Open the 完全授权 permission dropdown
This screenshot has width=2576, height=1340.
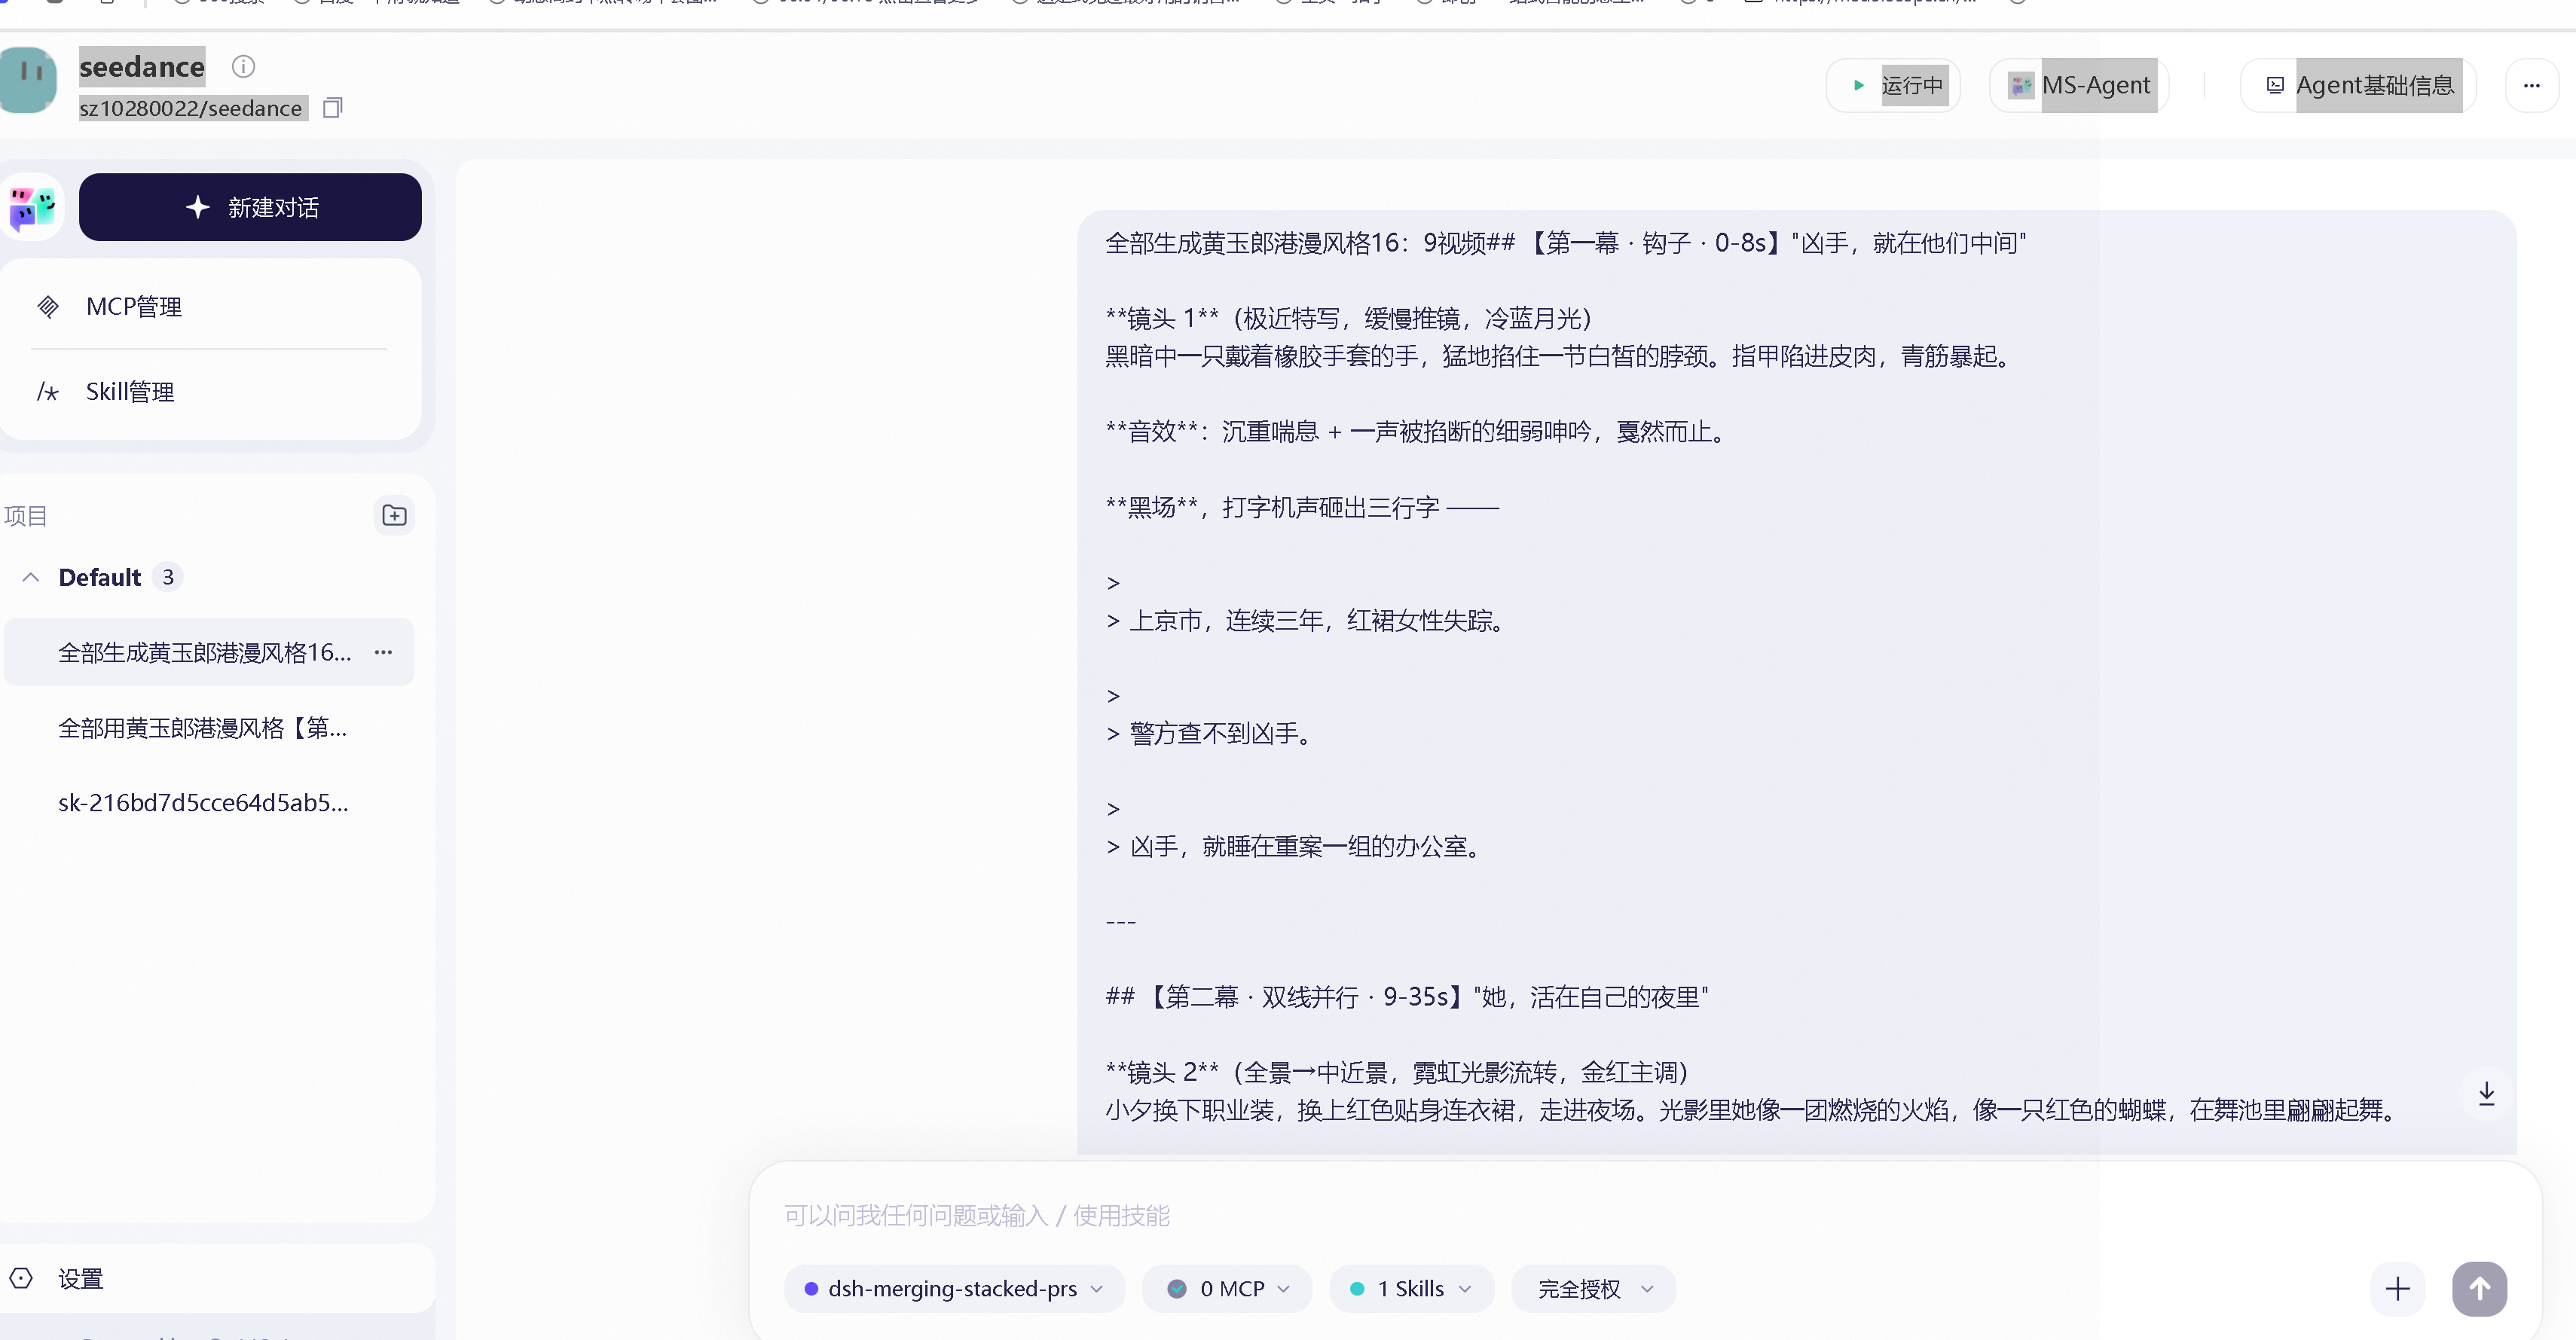coord(1593,1289)
